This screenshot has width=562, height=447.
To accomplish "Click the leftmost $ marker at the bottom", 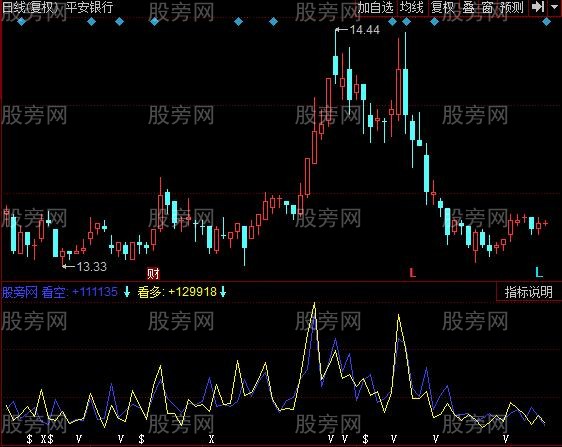I will tap(30, 439).
